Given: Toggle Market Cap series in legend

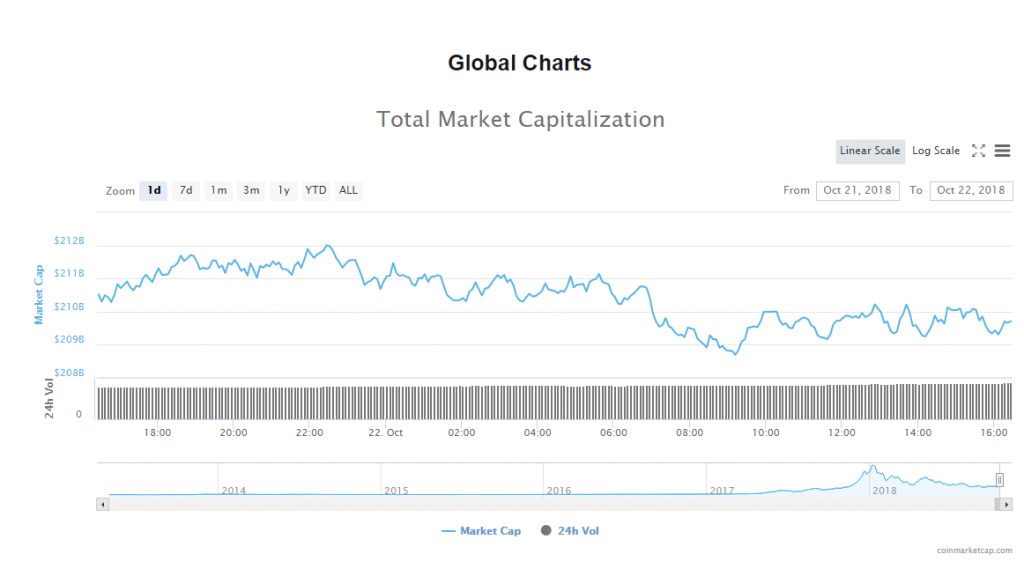Looking at the screenshot, I should pyautogui.click(x=481, y=531).
